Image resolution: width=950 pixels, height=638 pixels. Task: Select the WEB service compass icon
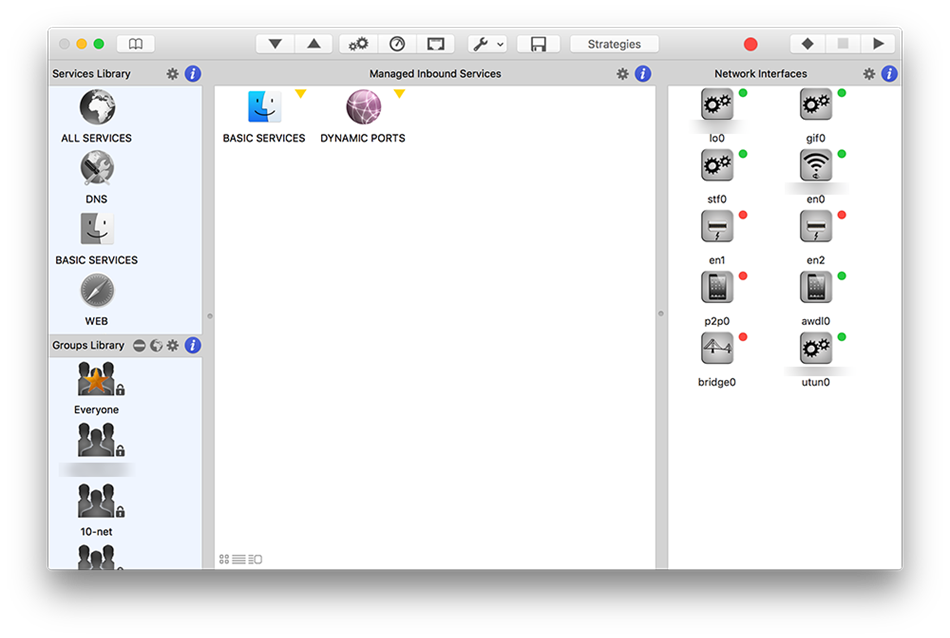(97, 291)
